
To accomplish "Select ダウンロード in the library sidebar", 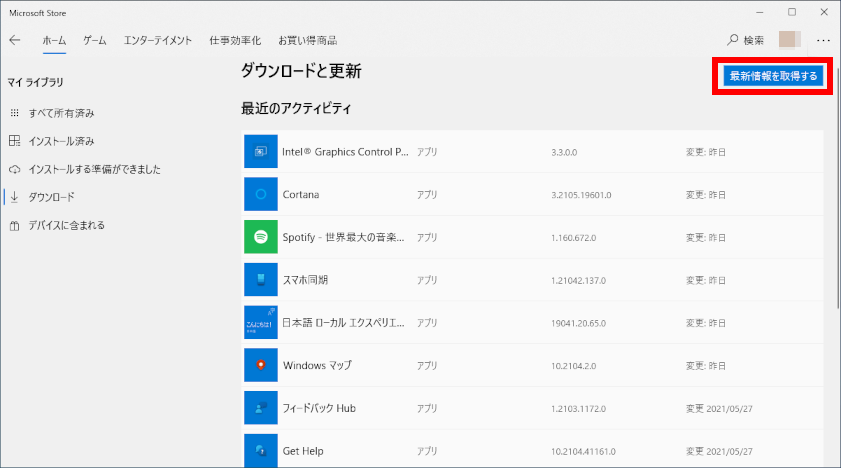I will [x=51, y=197].
